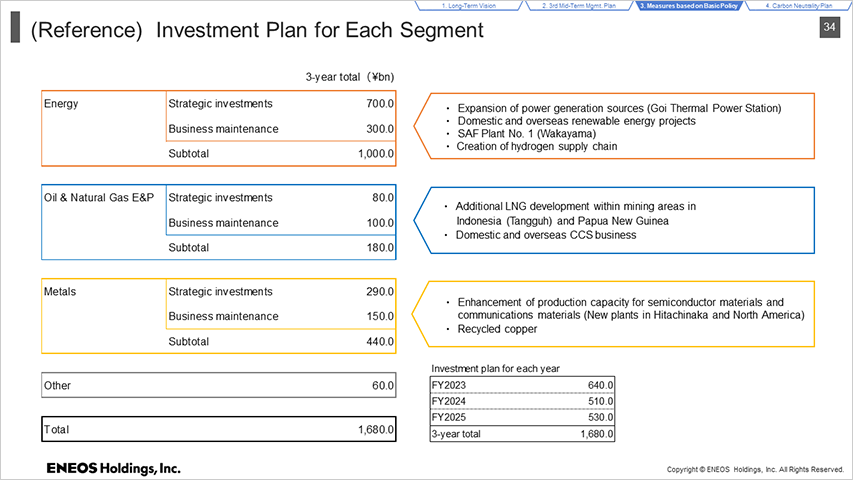
Task: Click Metals subtotal value 440.0
Action: (x=380, y=342)
